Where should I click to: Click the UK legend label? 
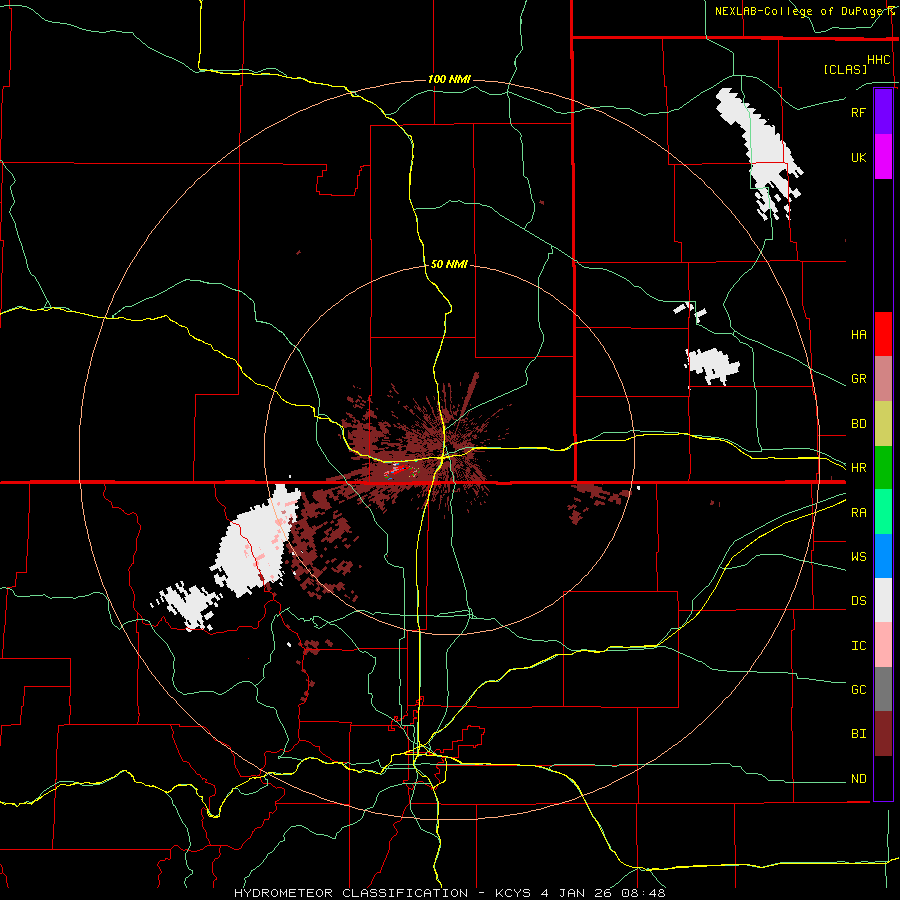click(859, 158)
